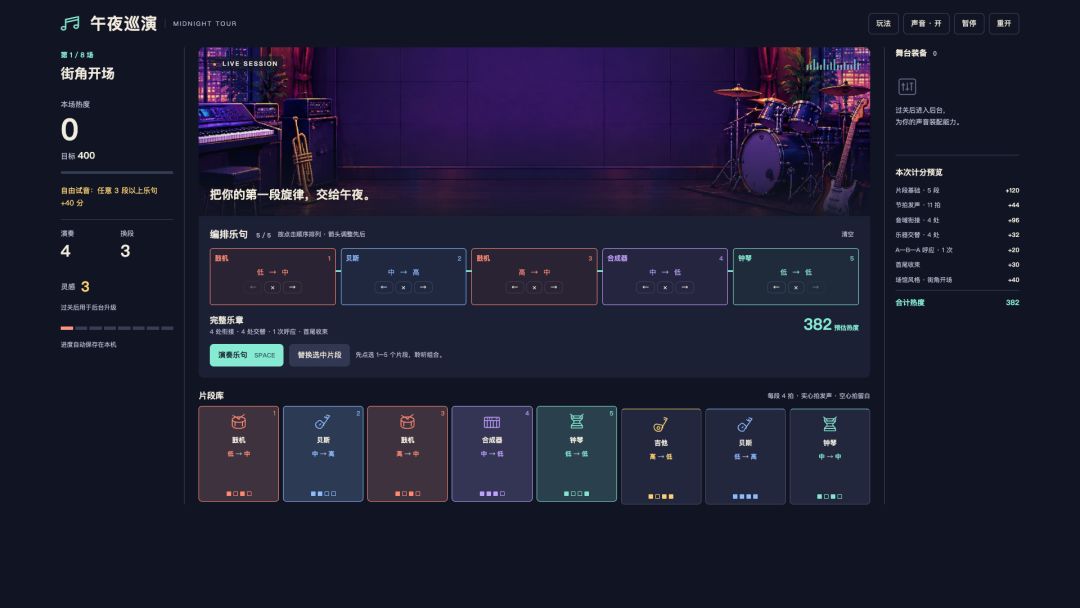1080x608 pixels.
Task: Click the stage equipment mixer icon
Action: coord(907,87)
